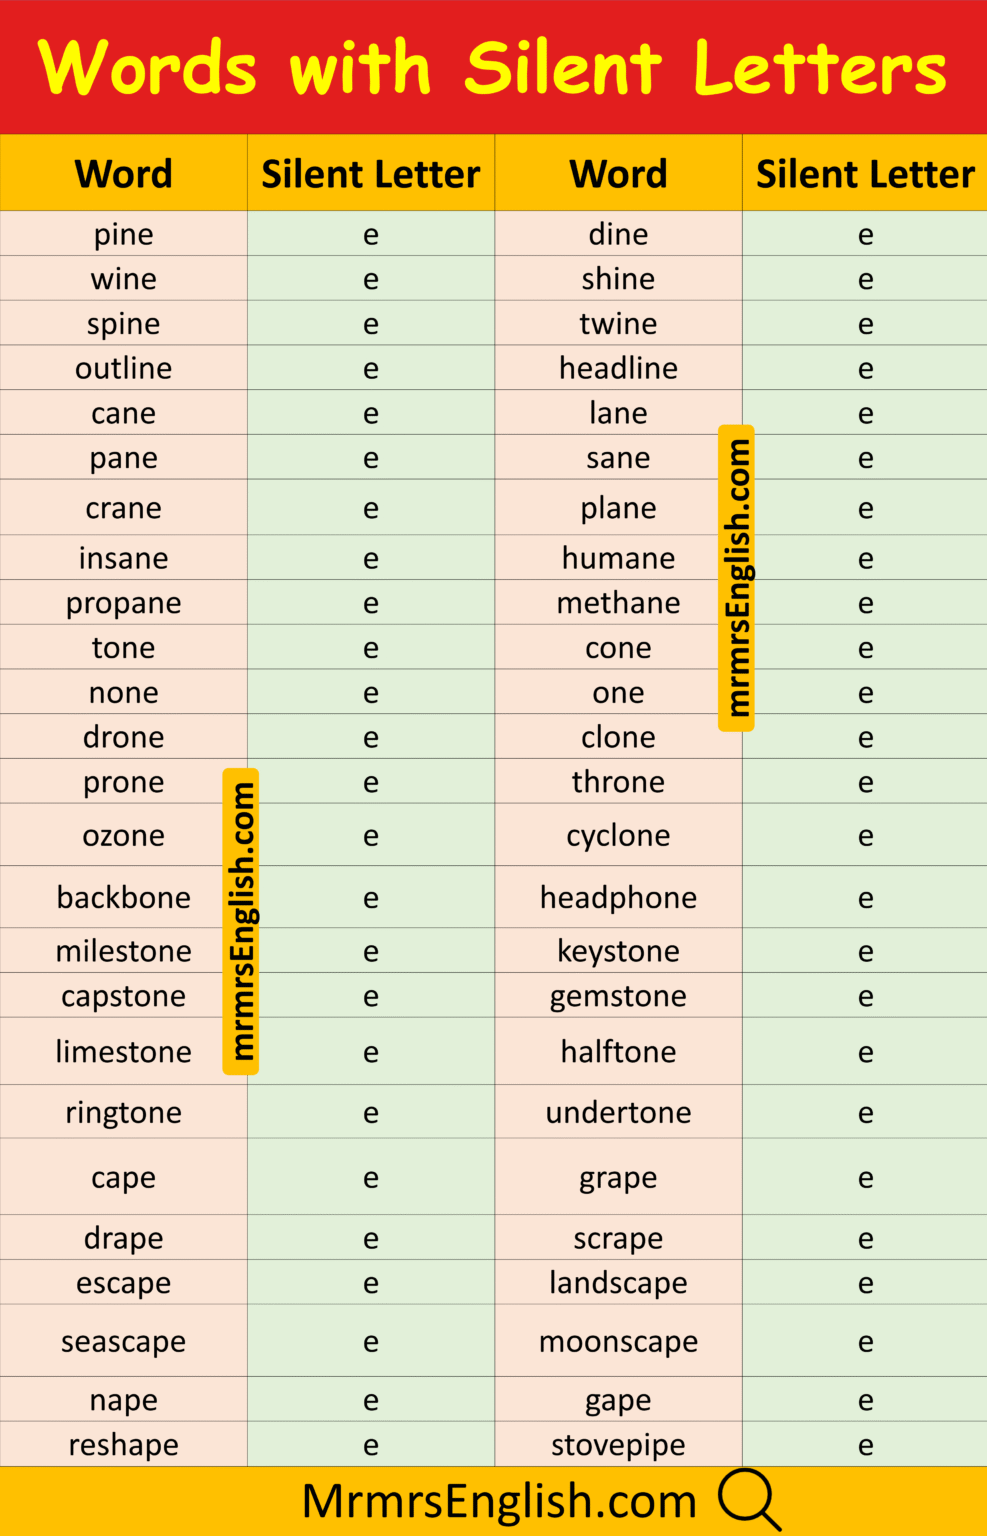Select the word "pine" in the table
Image resolution: width=987 pixels, height=1536 pixels.
[x=123, y=234]
